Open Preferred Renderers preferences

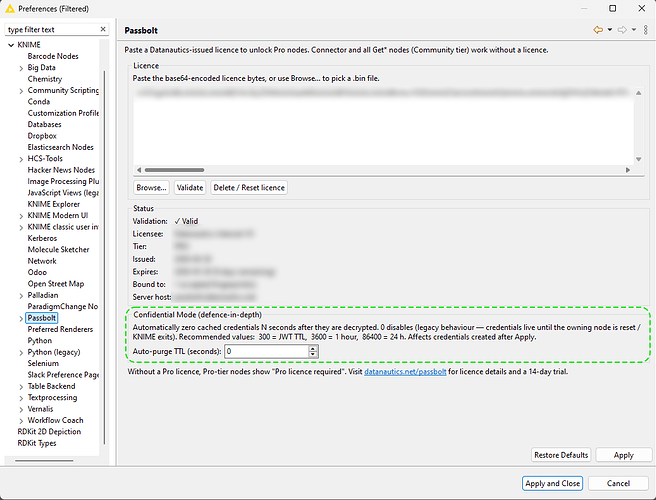coord(60,329)
